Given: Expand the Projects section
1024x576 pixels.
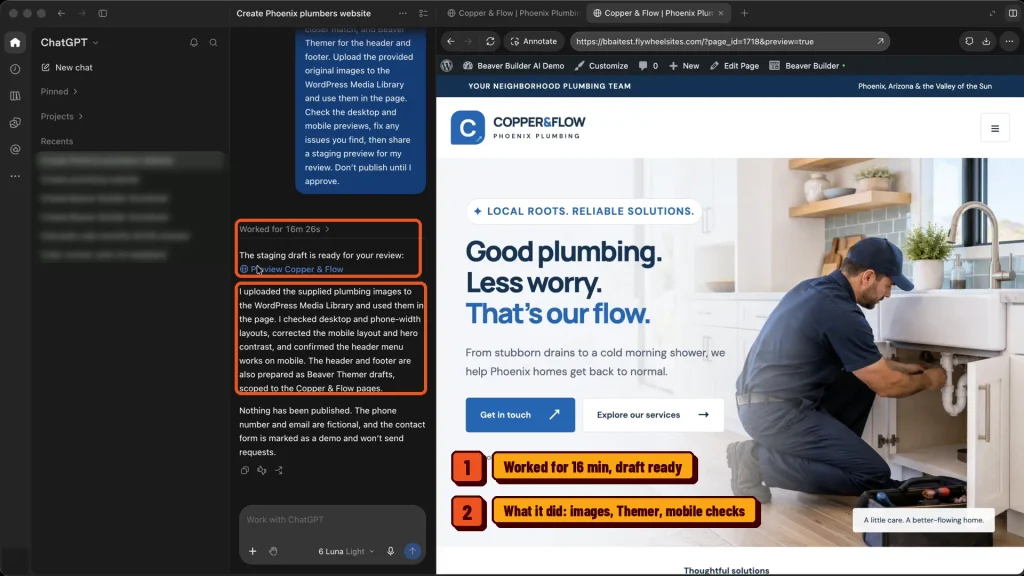Looking at the screenshot, I should click(x=61, y=116).
